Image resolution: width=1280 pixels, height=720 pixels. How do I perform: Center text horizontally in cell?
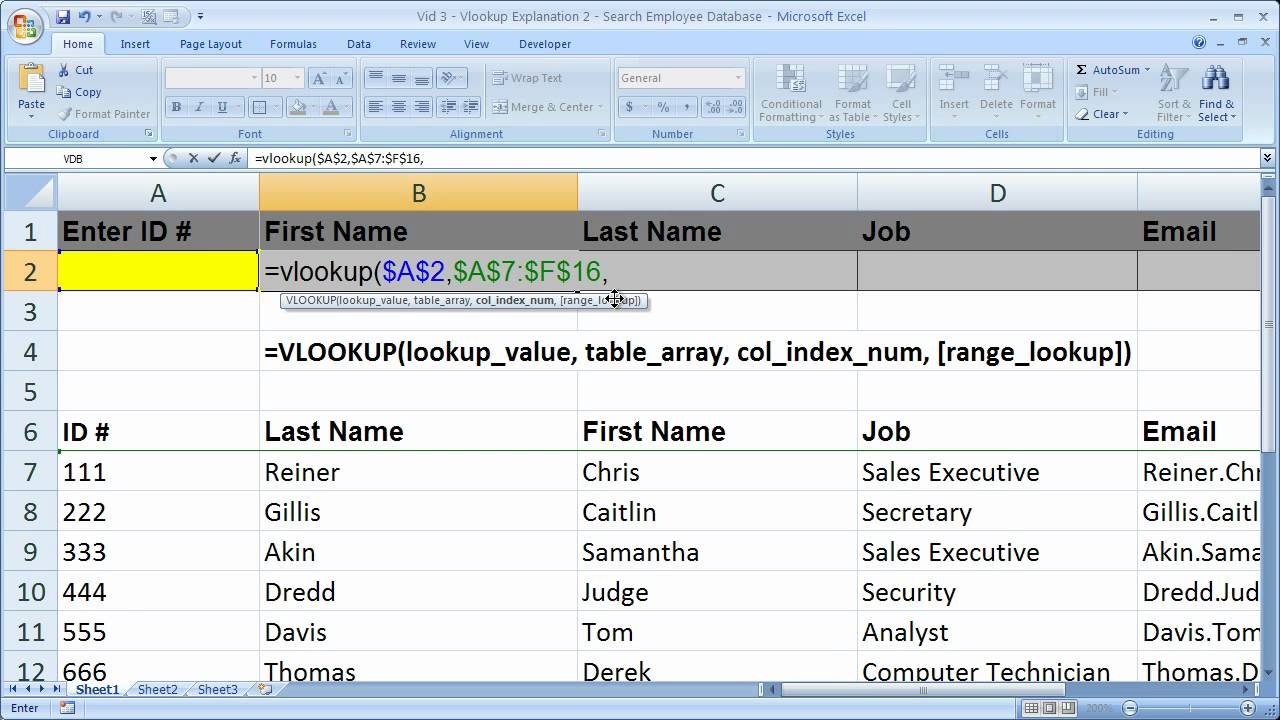point(398,107)
